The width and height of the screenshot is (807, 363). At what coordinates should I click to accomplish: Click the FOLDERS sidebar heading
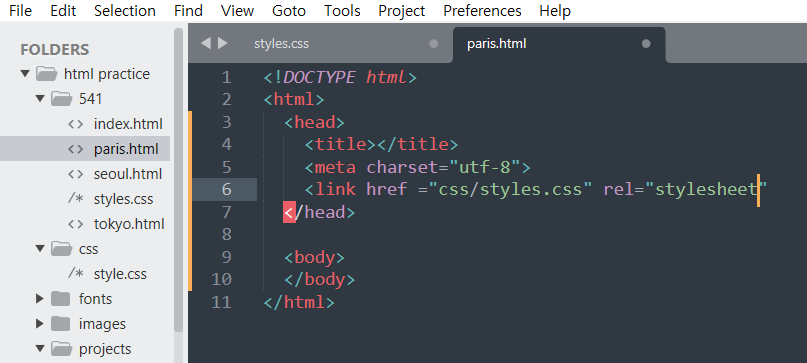point(55,49)
